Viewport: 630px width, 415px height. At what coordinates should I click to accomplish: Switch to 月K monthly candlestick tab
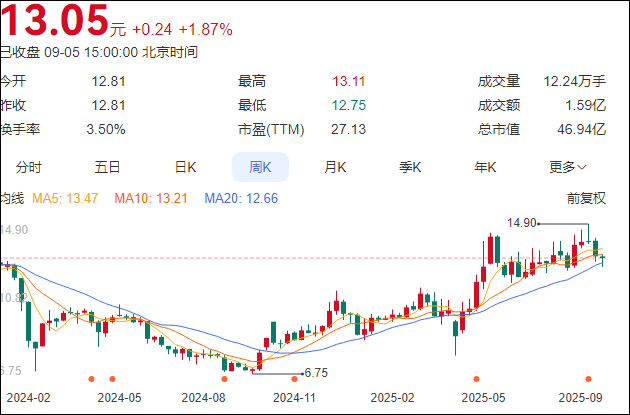(335, 167)
